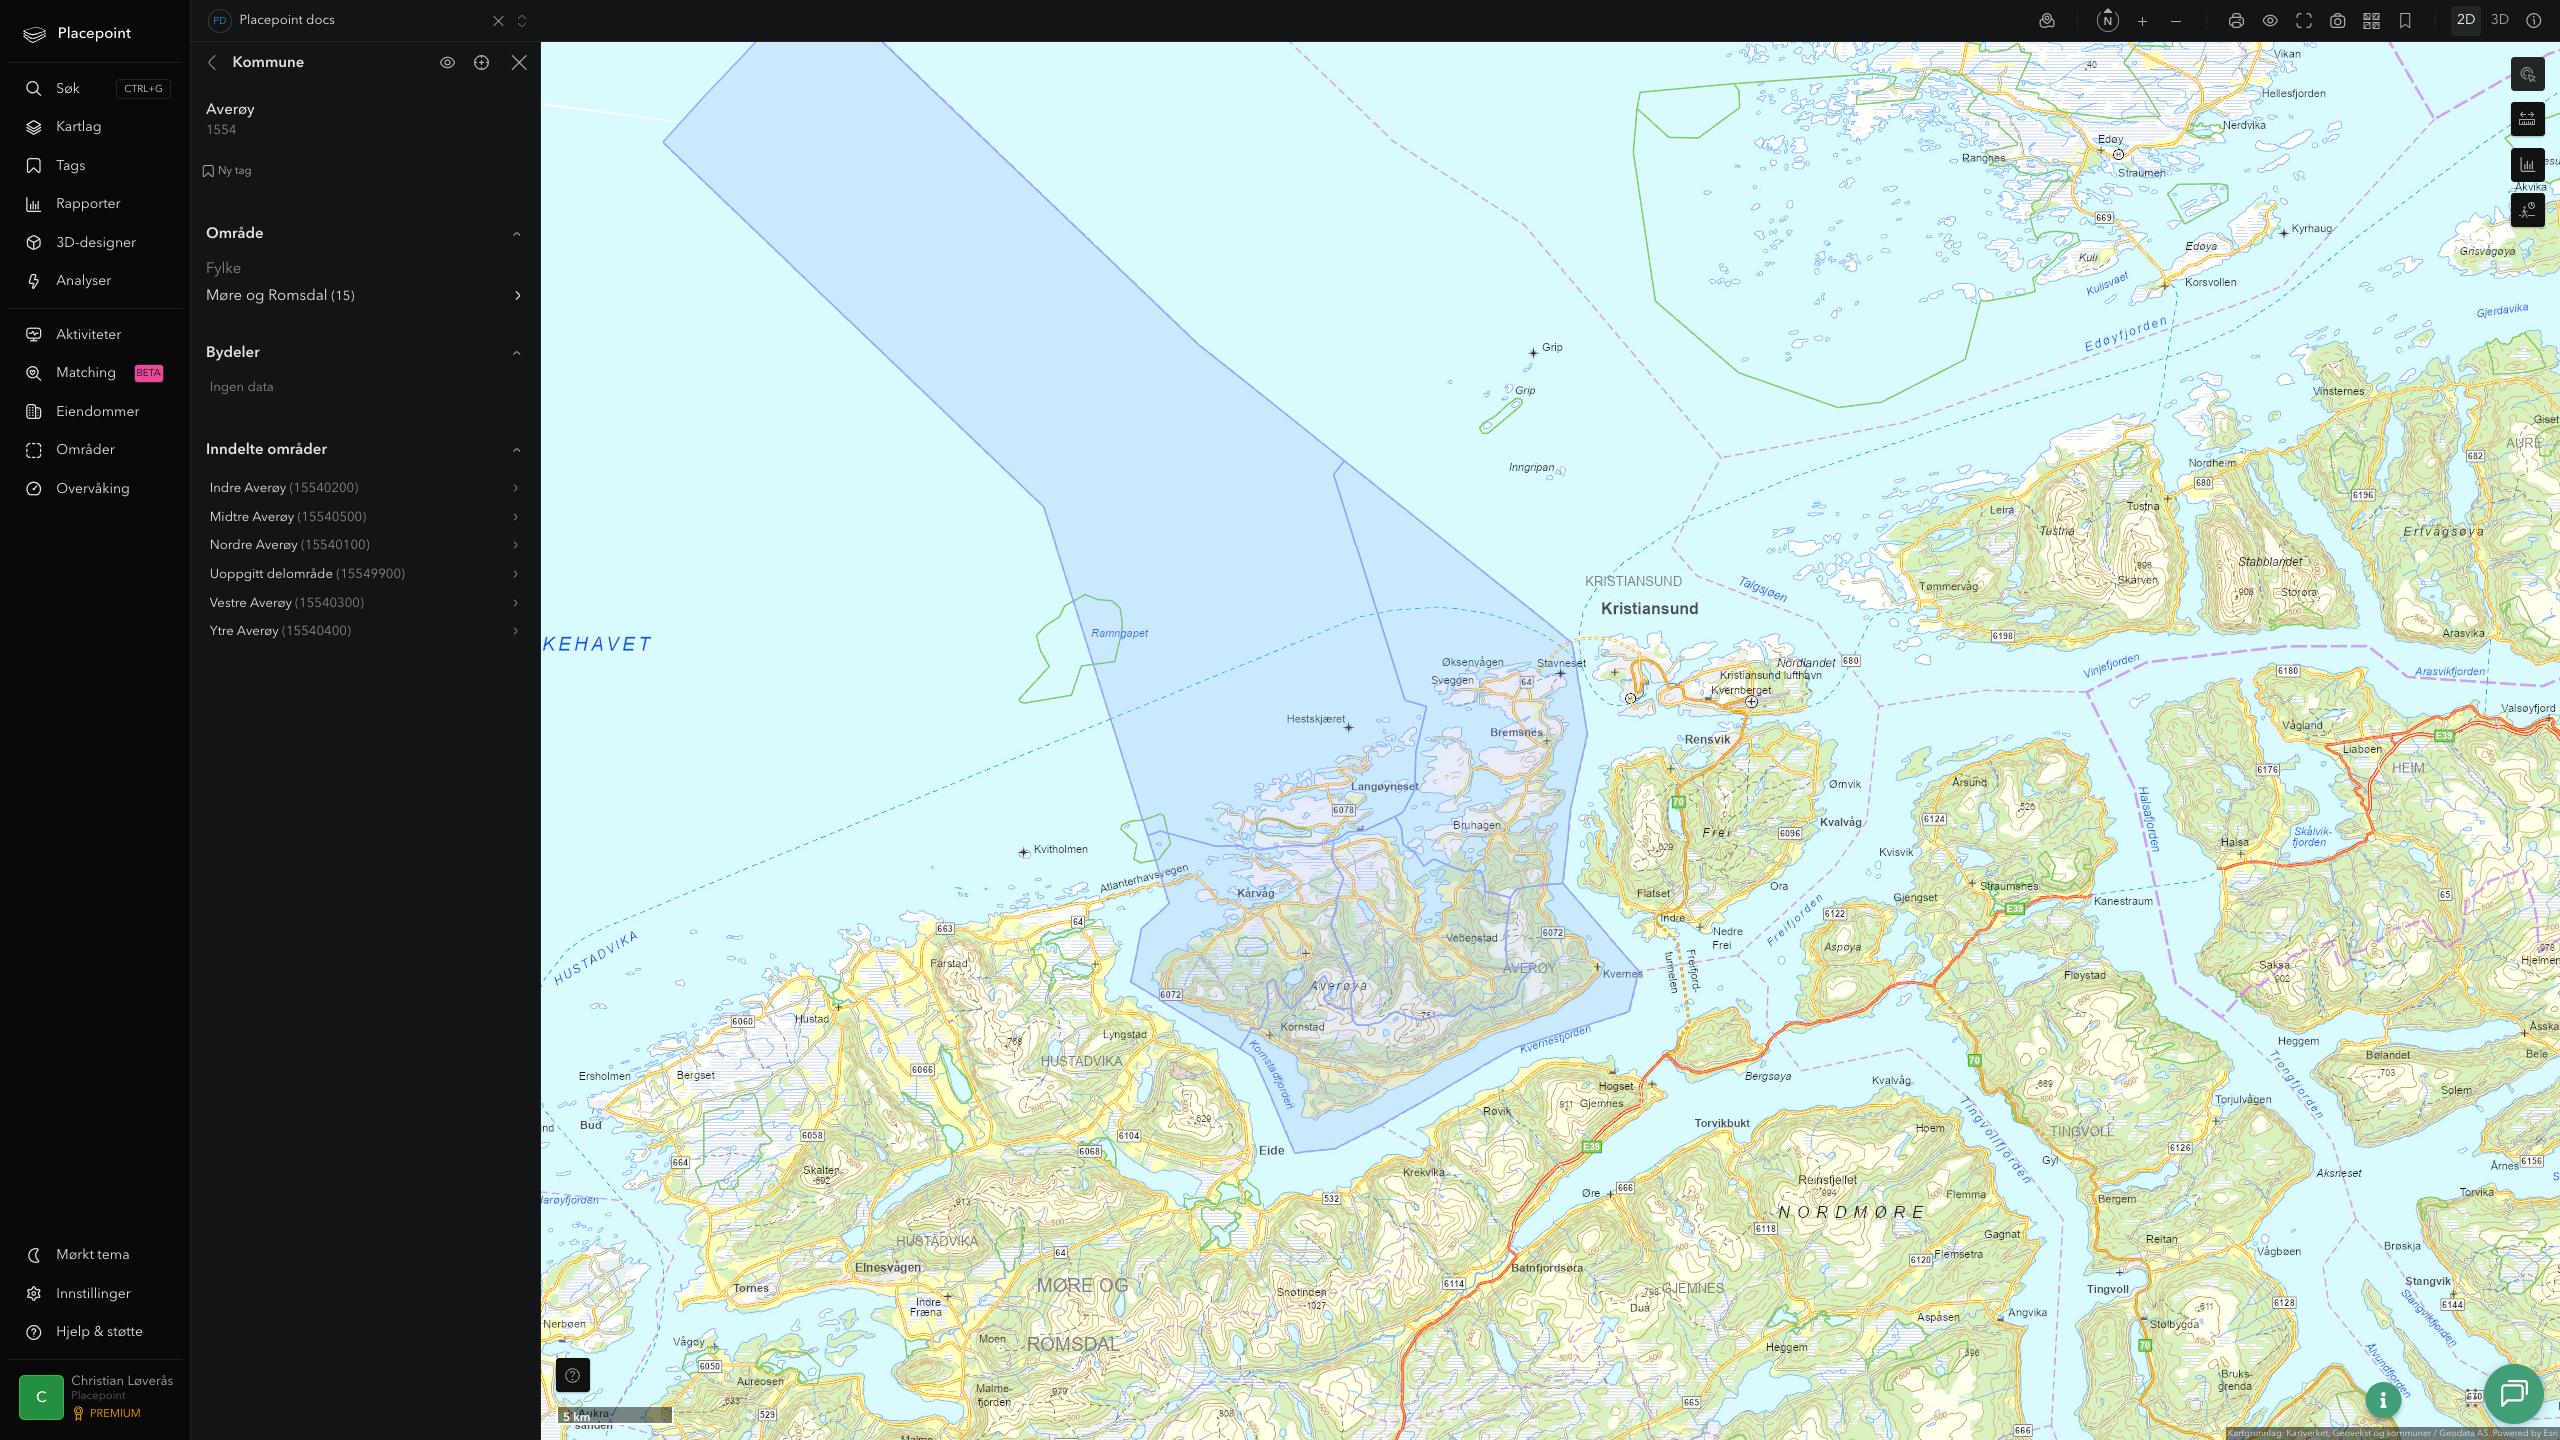Click the Overvåking gauge icon
2560x1440 pixels.
[34, 488]
